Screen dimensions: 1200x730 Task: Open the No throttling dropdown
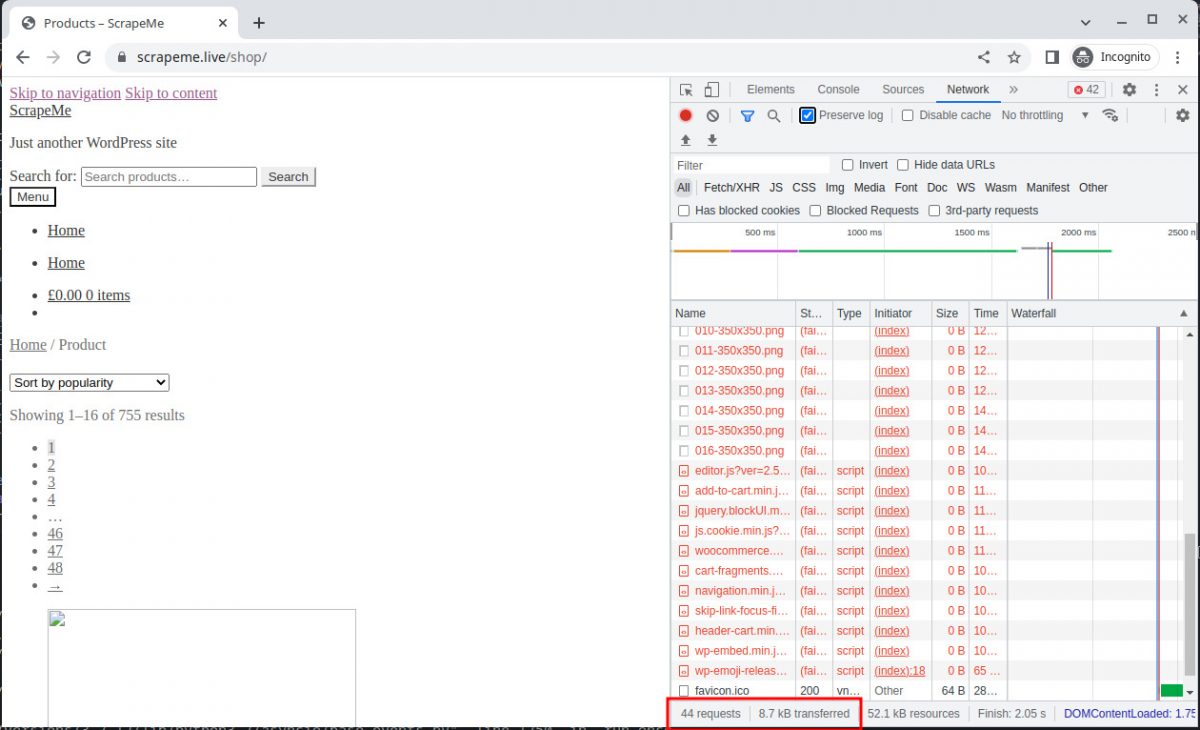1044,116
